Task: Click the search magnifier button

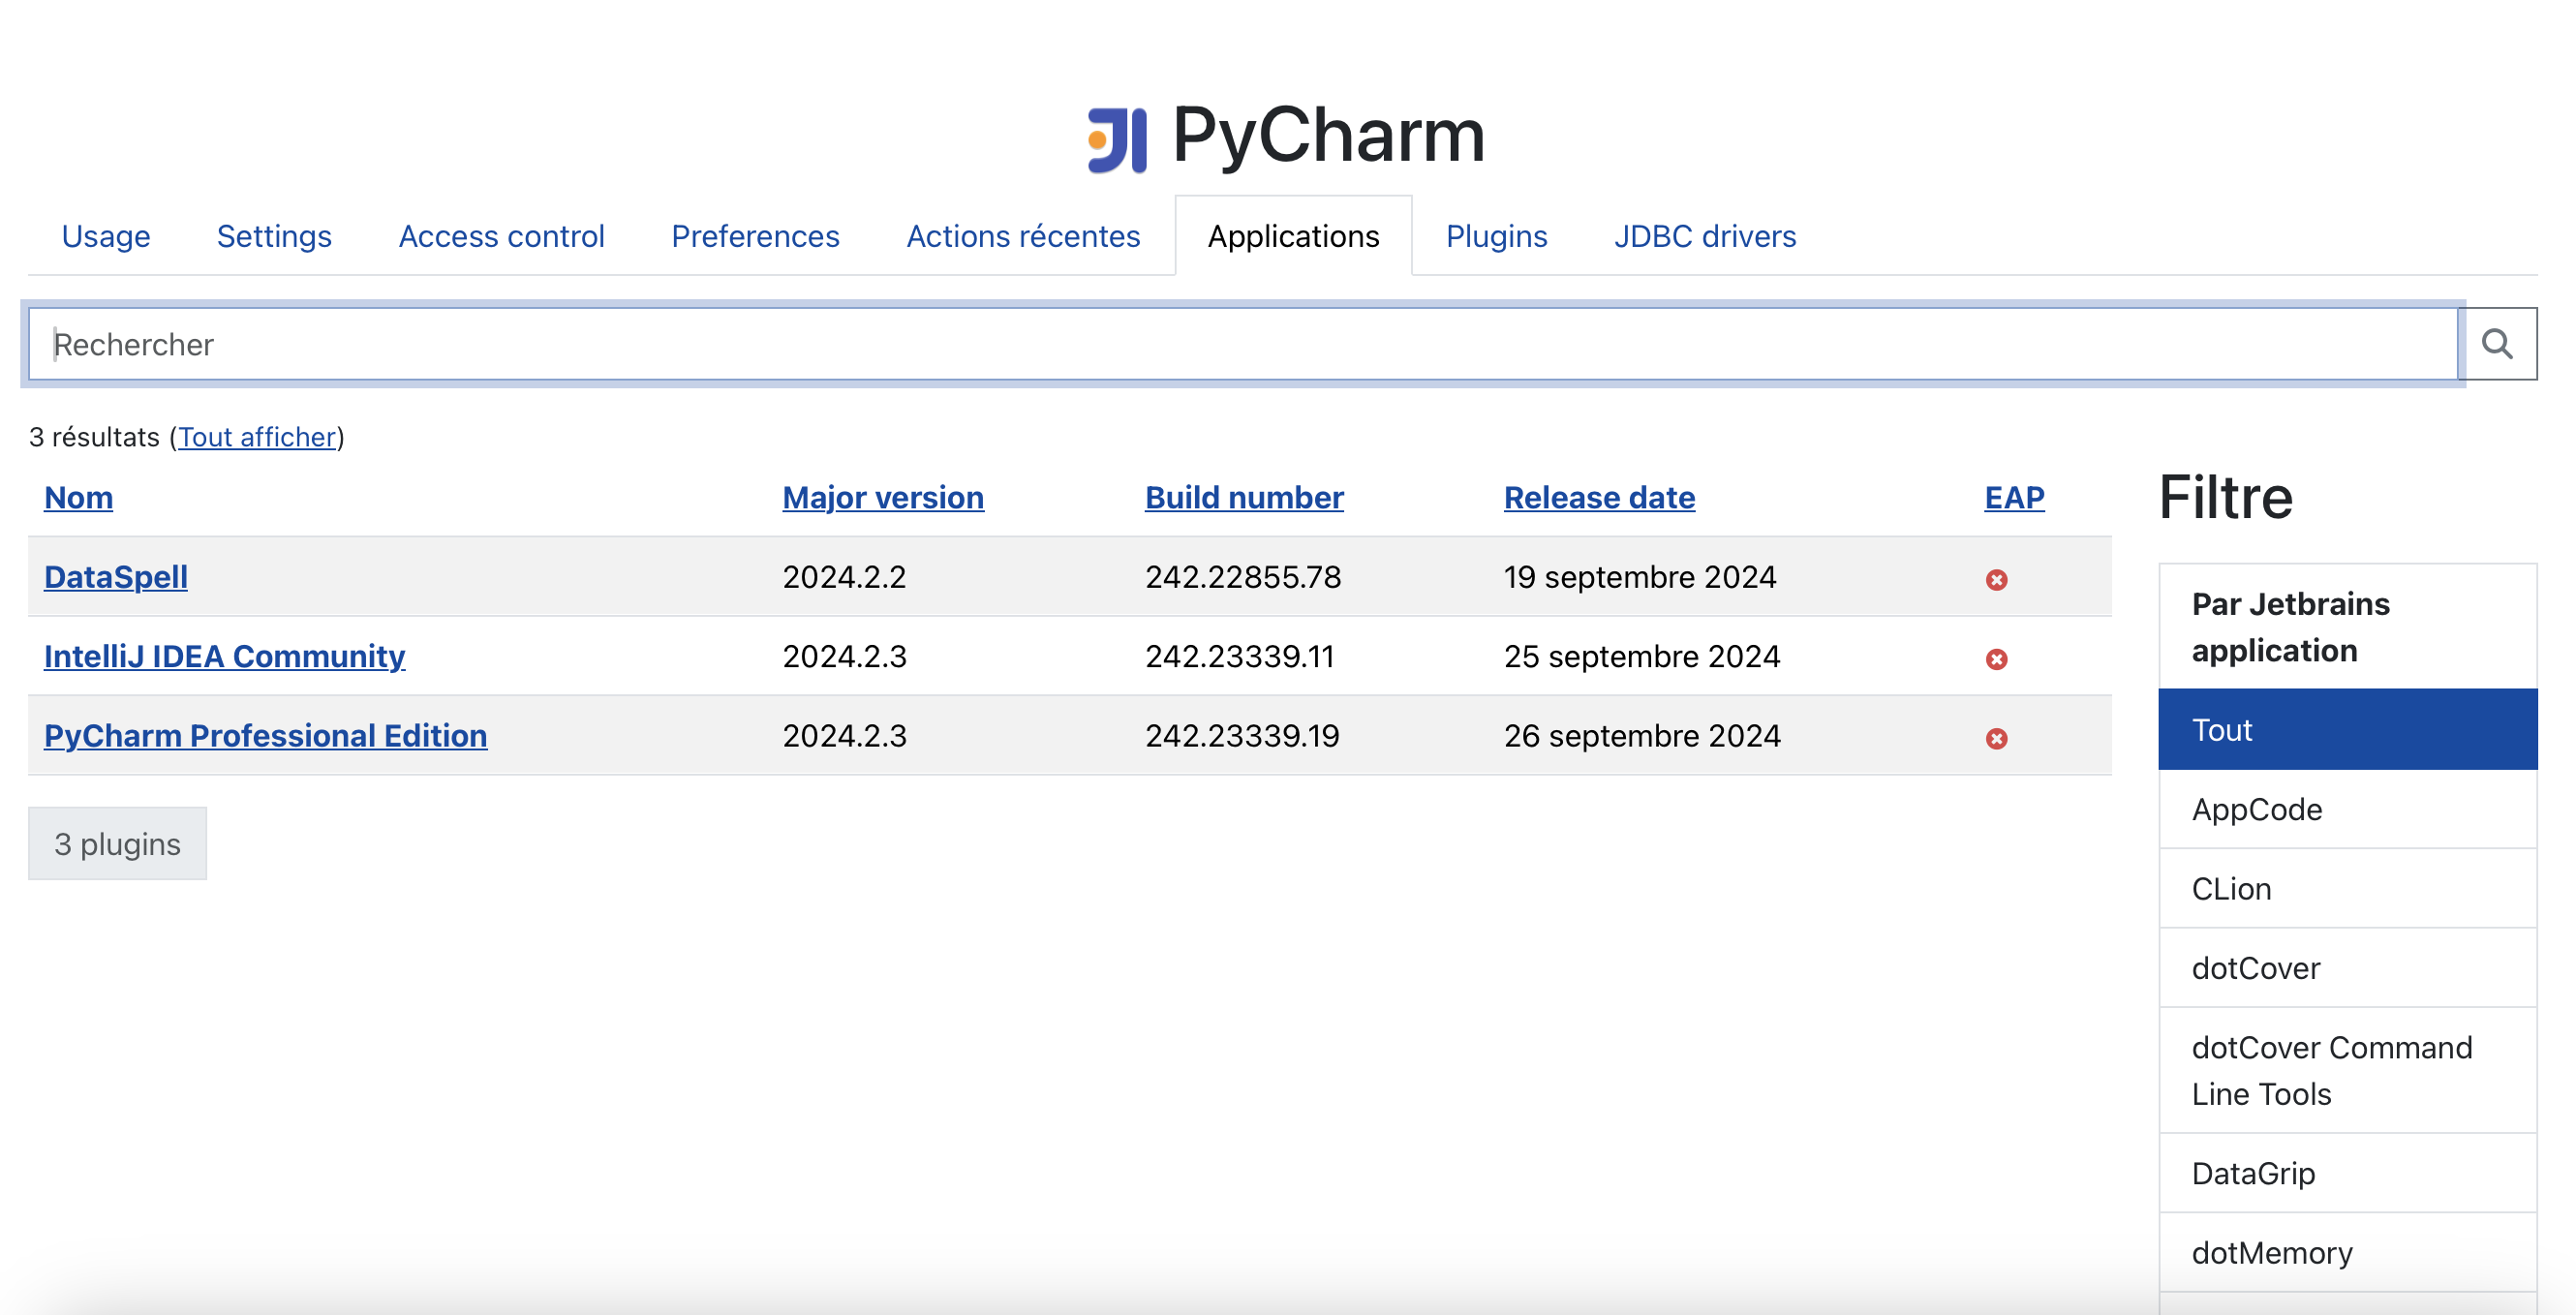Action: 2497,344
